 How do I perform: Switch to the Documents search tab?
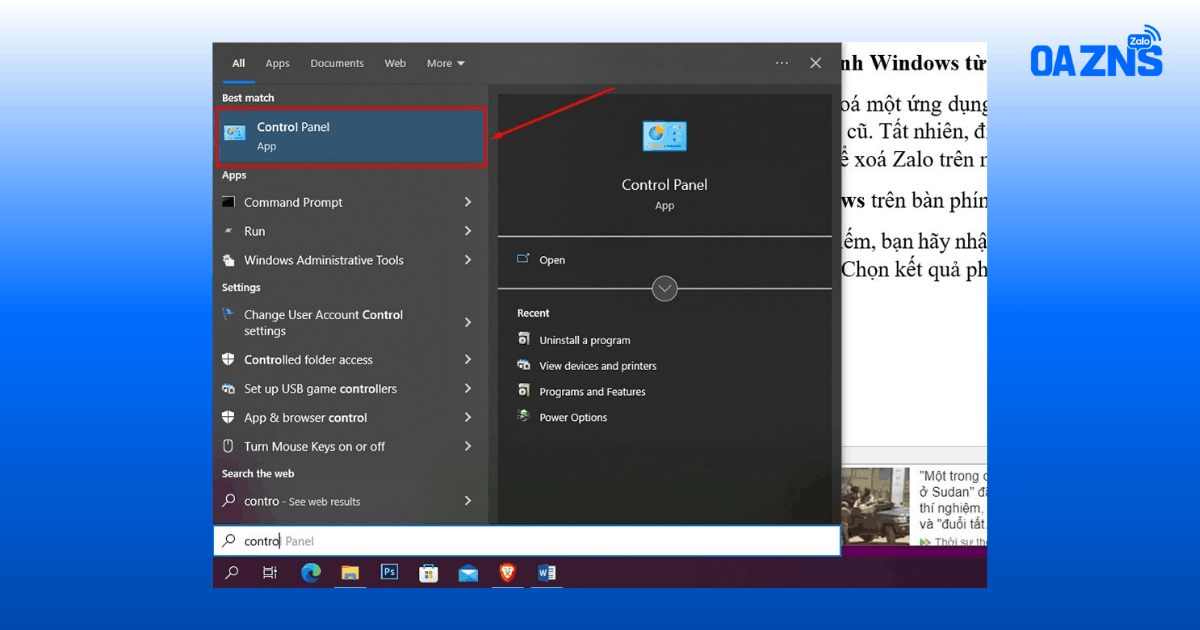(337, 63)
